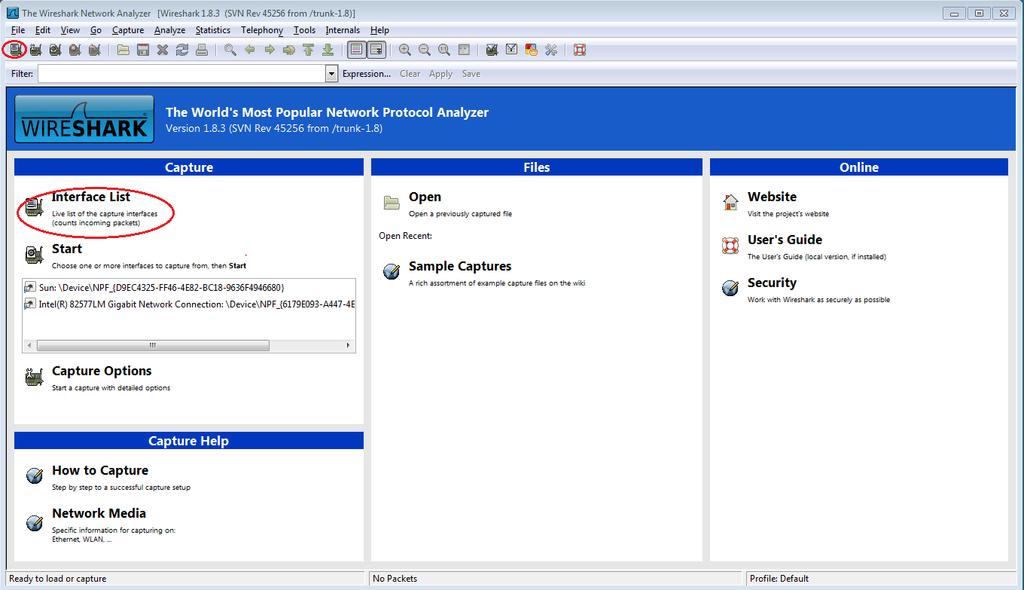Save capture file toolbar icon
This screenshot has width=1024, height=590.
click(x=142, y=50)
